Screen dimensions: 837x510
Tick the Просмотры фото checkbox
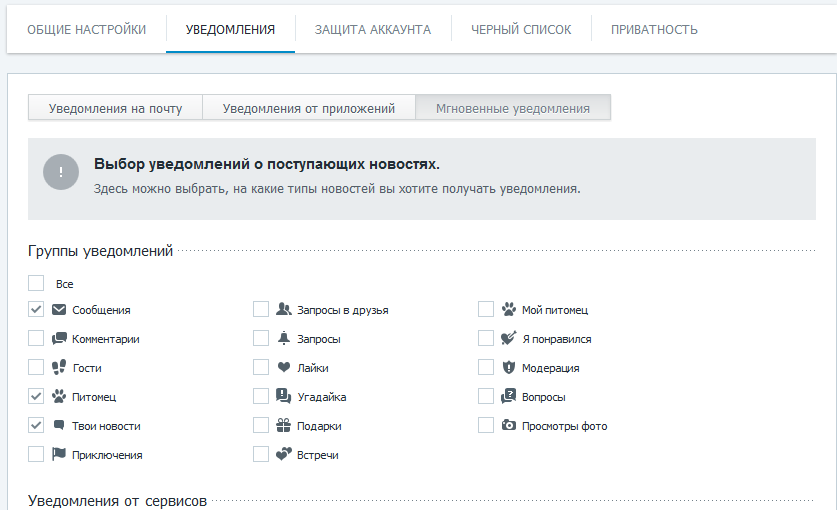pyautogui.click(x=486, y=425)
